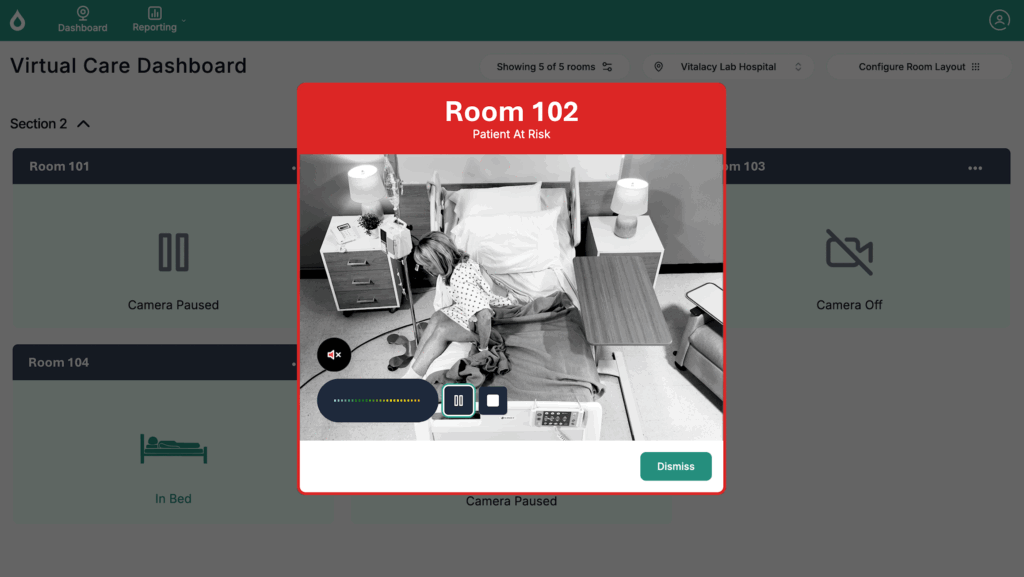Image resolution: width=1024 pixels, height=577 pixels.
Task: Click the Room 104 card header
Action: pos(155,362)
